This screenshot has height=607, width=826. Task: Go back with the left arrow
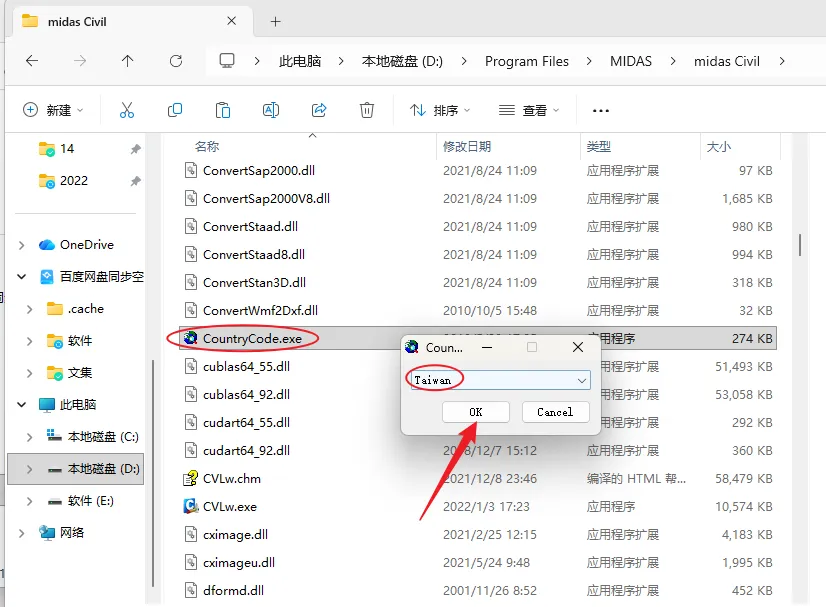(x=32, y=61)
